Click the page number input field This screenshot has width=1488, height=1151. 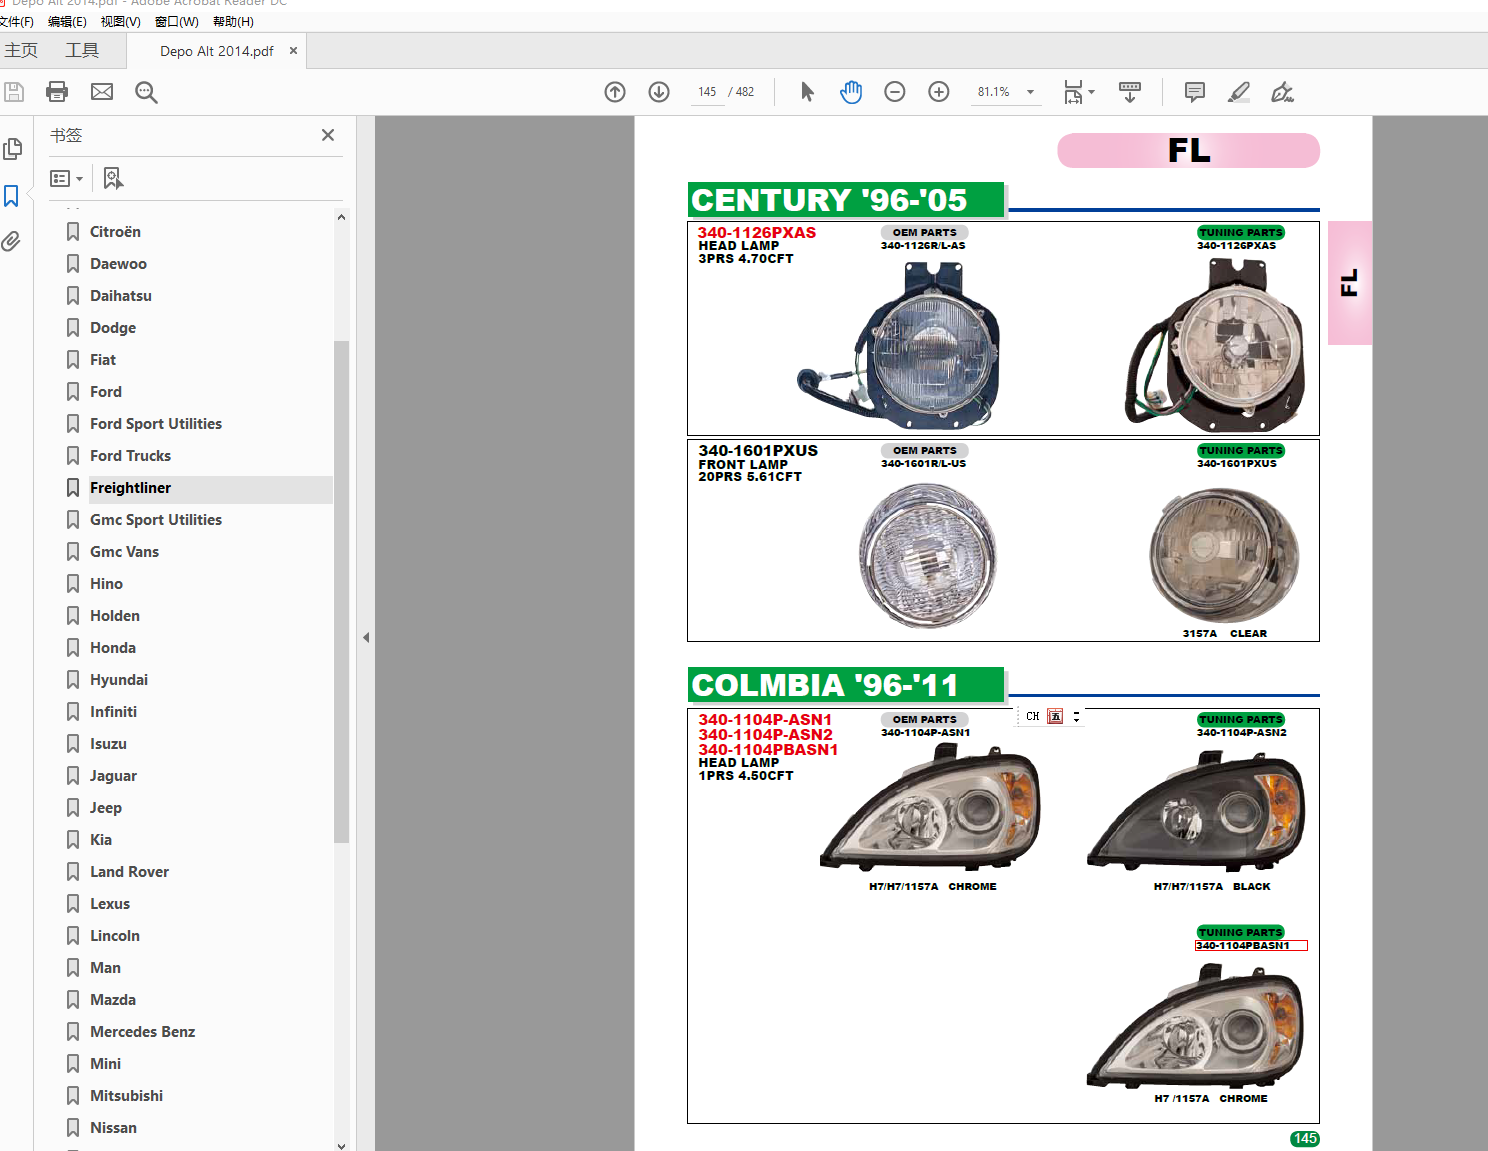(707, 92)
